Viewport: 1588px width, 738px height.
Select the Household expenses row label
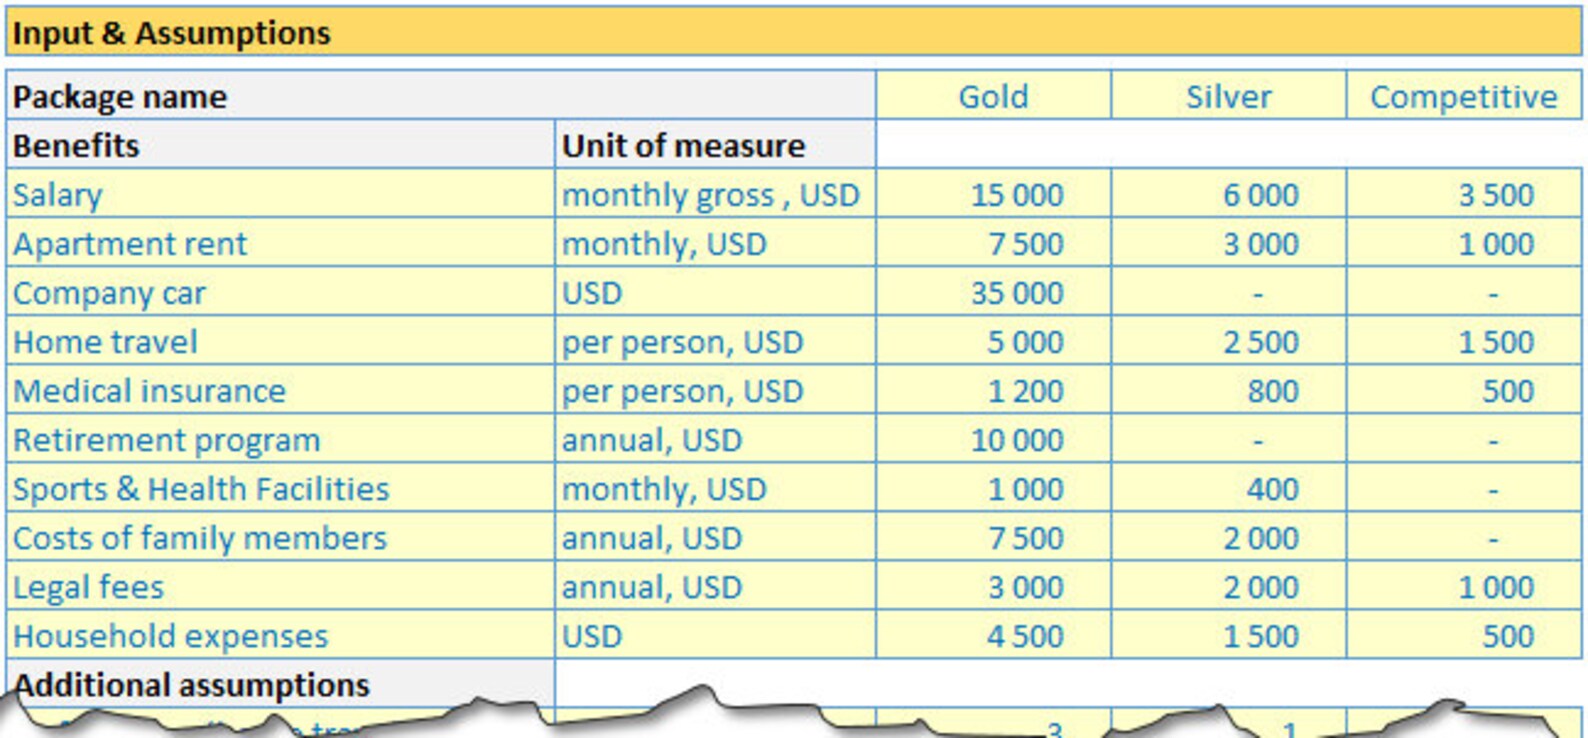[x=280, y=635]
